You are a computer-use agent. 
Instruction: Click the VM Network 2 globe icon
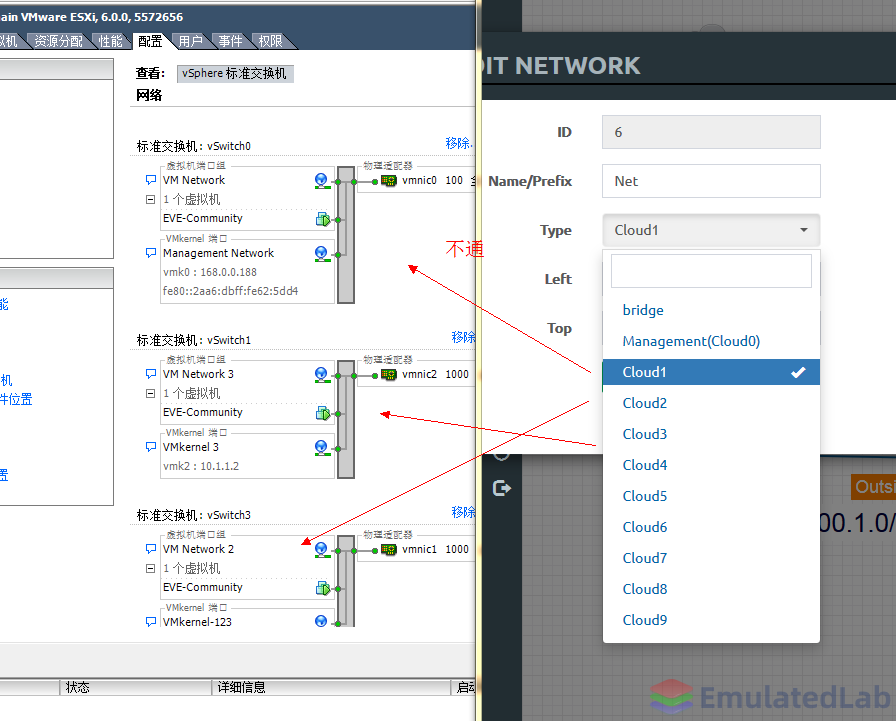pos(322,550)
